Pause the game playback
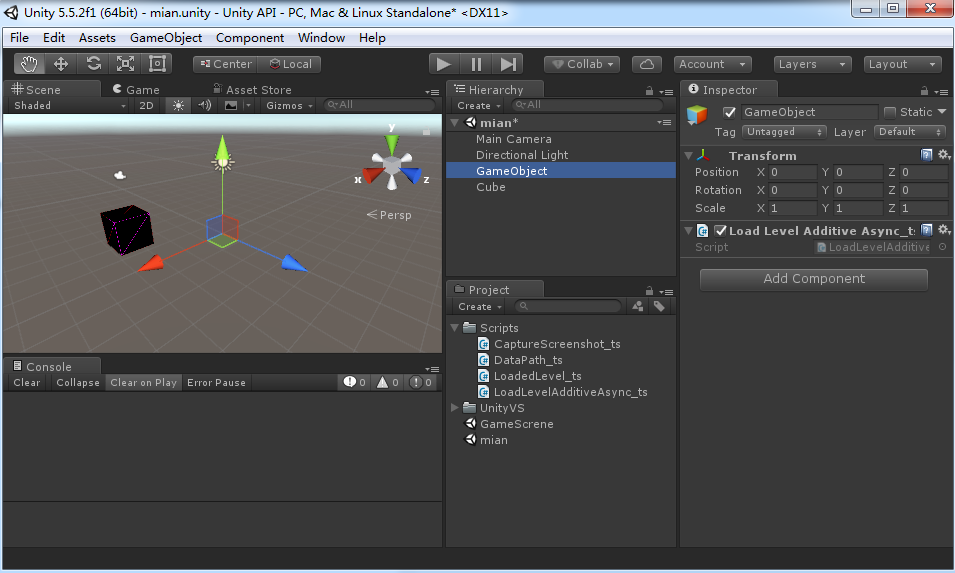955x573 pixels. 476,64
